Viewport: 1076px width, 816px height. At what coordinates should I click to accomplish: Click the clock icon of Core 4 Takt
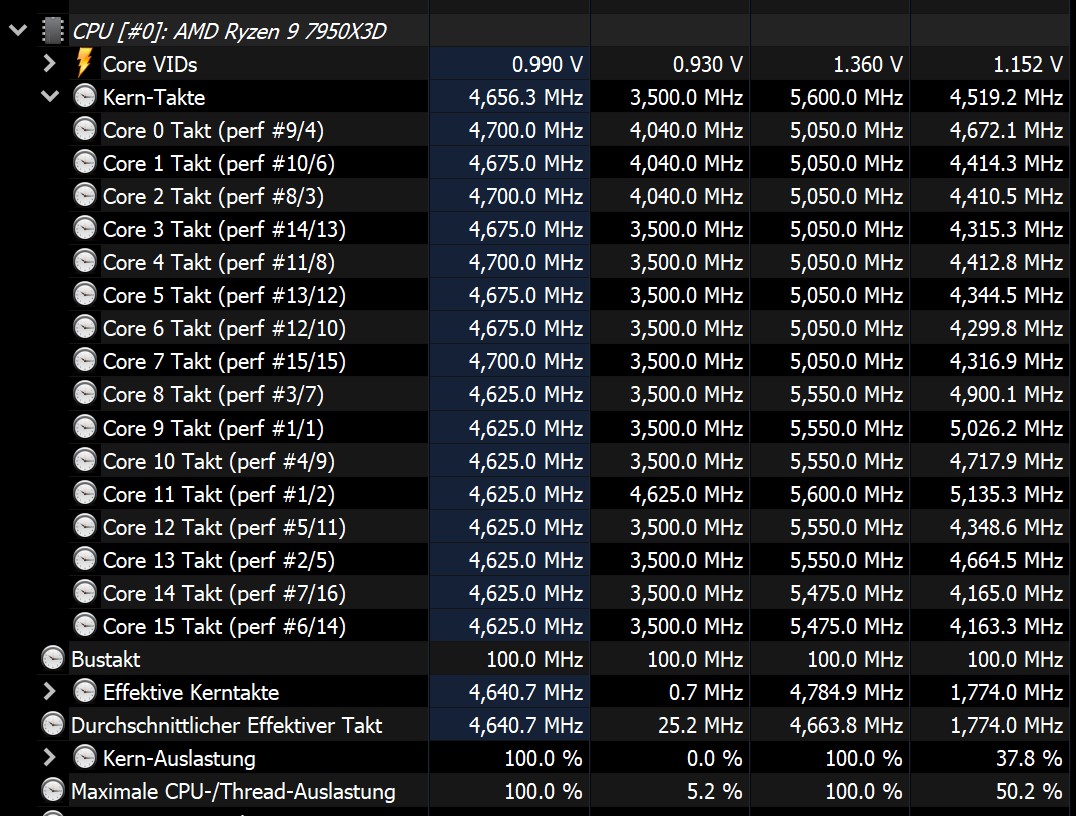coord(85,261)
